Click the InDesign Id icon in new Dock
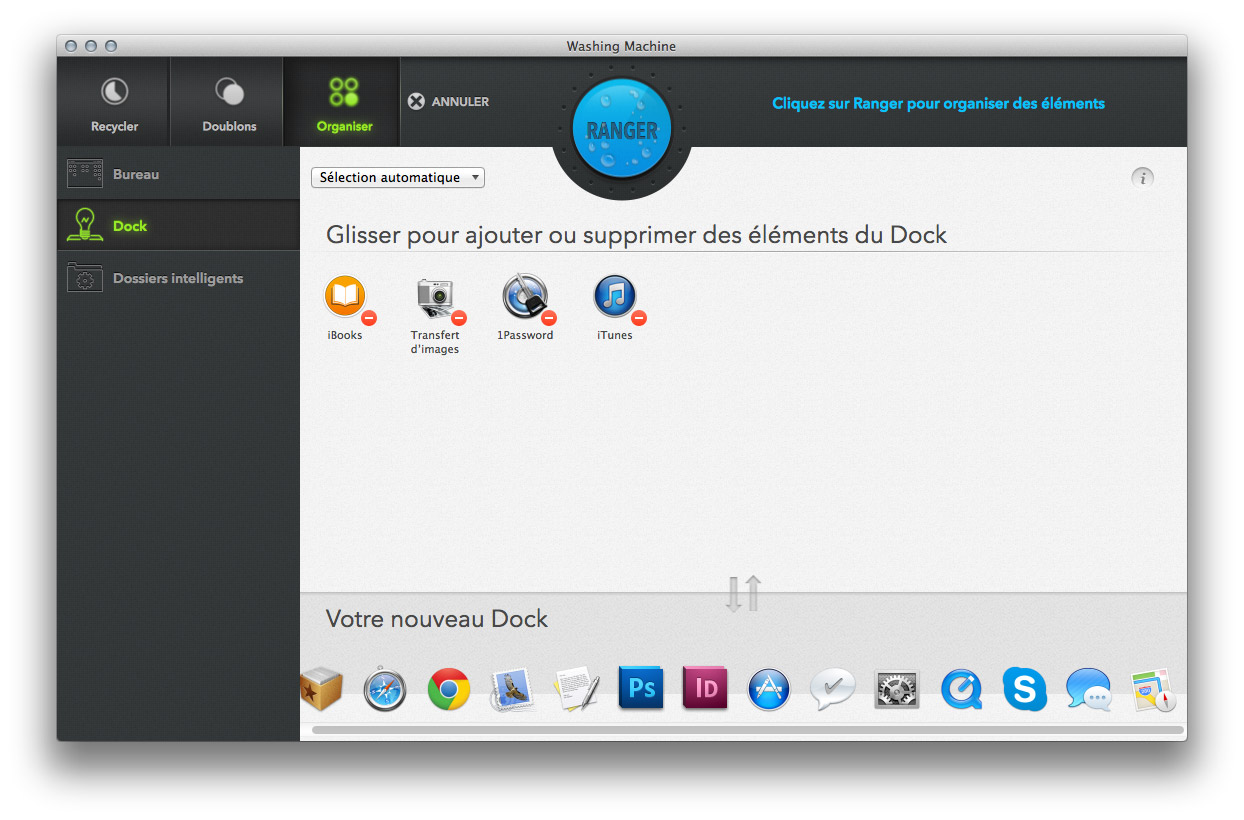Screen dimensions: 1244x820 tap(705, 689)
